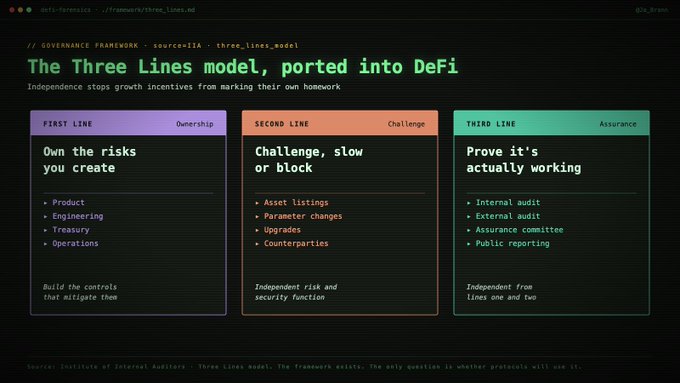The height and width of the screenshot is (383, 680).
Task: Click the 'Assurance' label
Action: 618,124
